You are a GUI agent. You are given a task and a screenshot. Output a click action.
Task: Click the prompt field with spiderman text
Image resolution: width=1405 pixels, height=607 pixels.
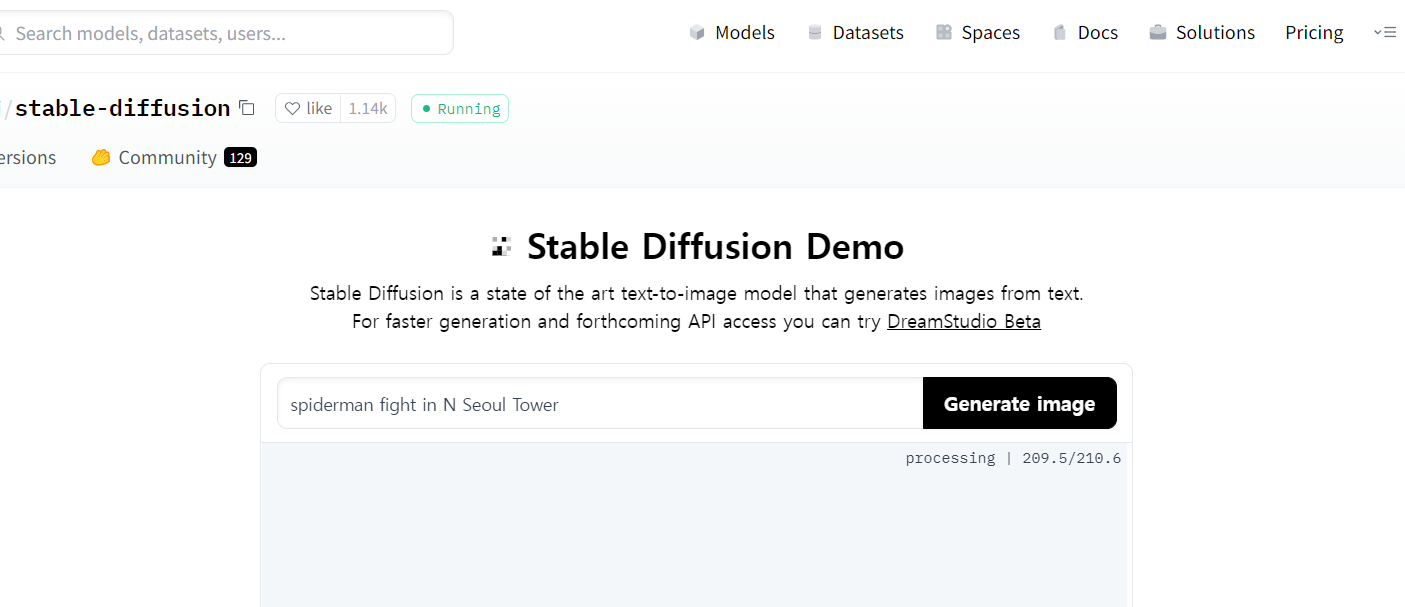tap(600, 403)
